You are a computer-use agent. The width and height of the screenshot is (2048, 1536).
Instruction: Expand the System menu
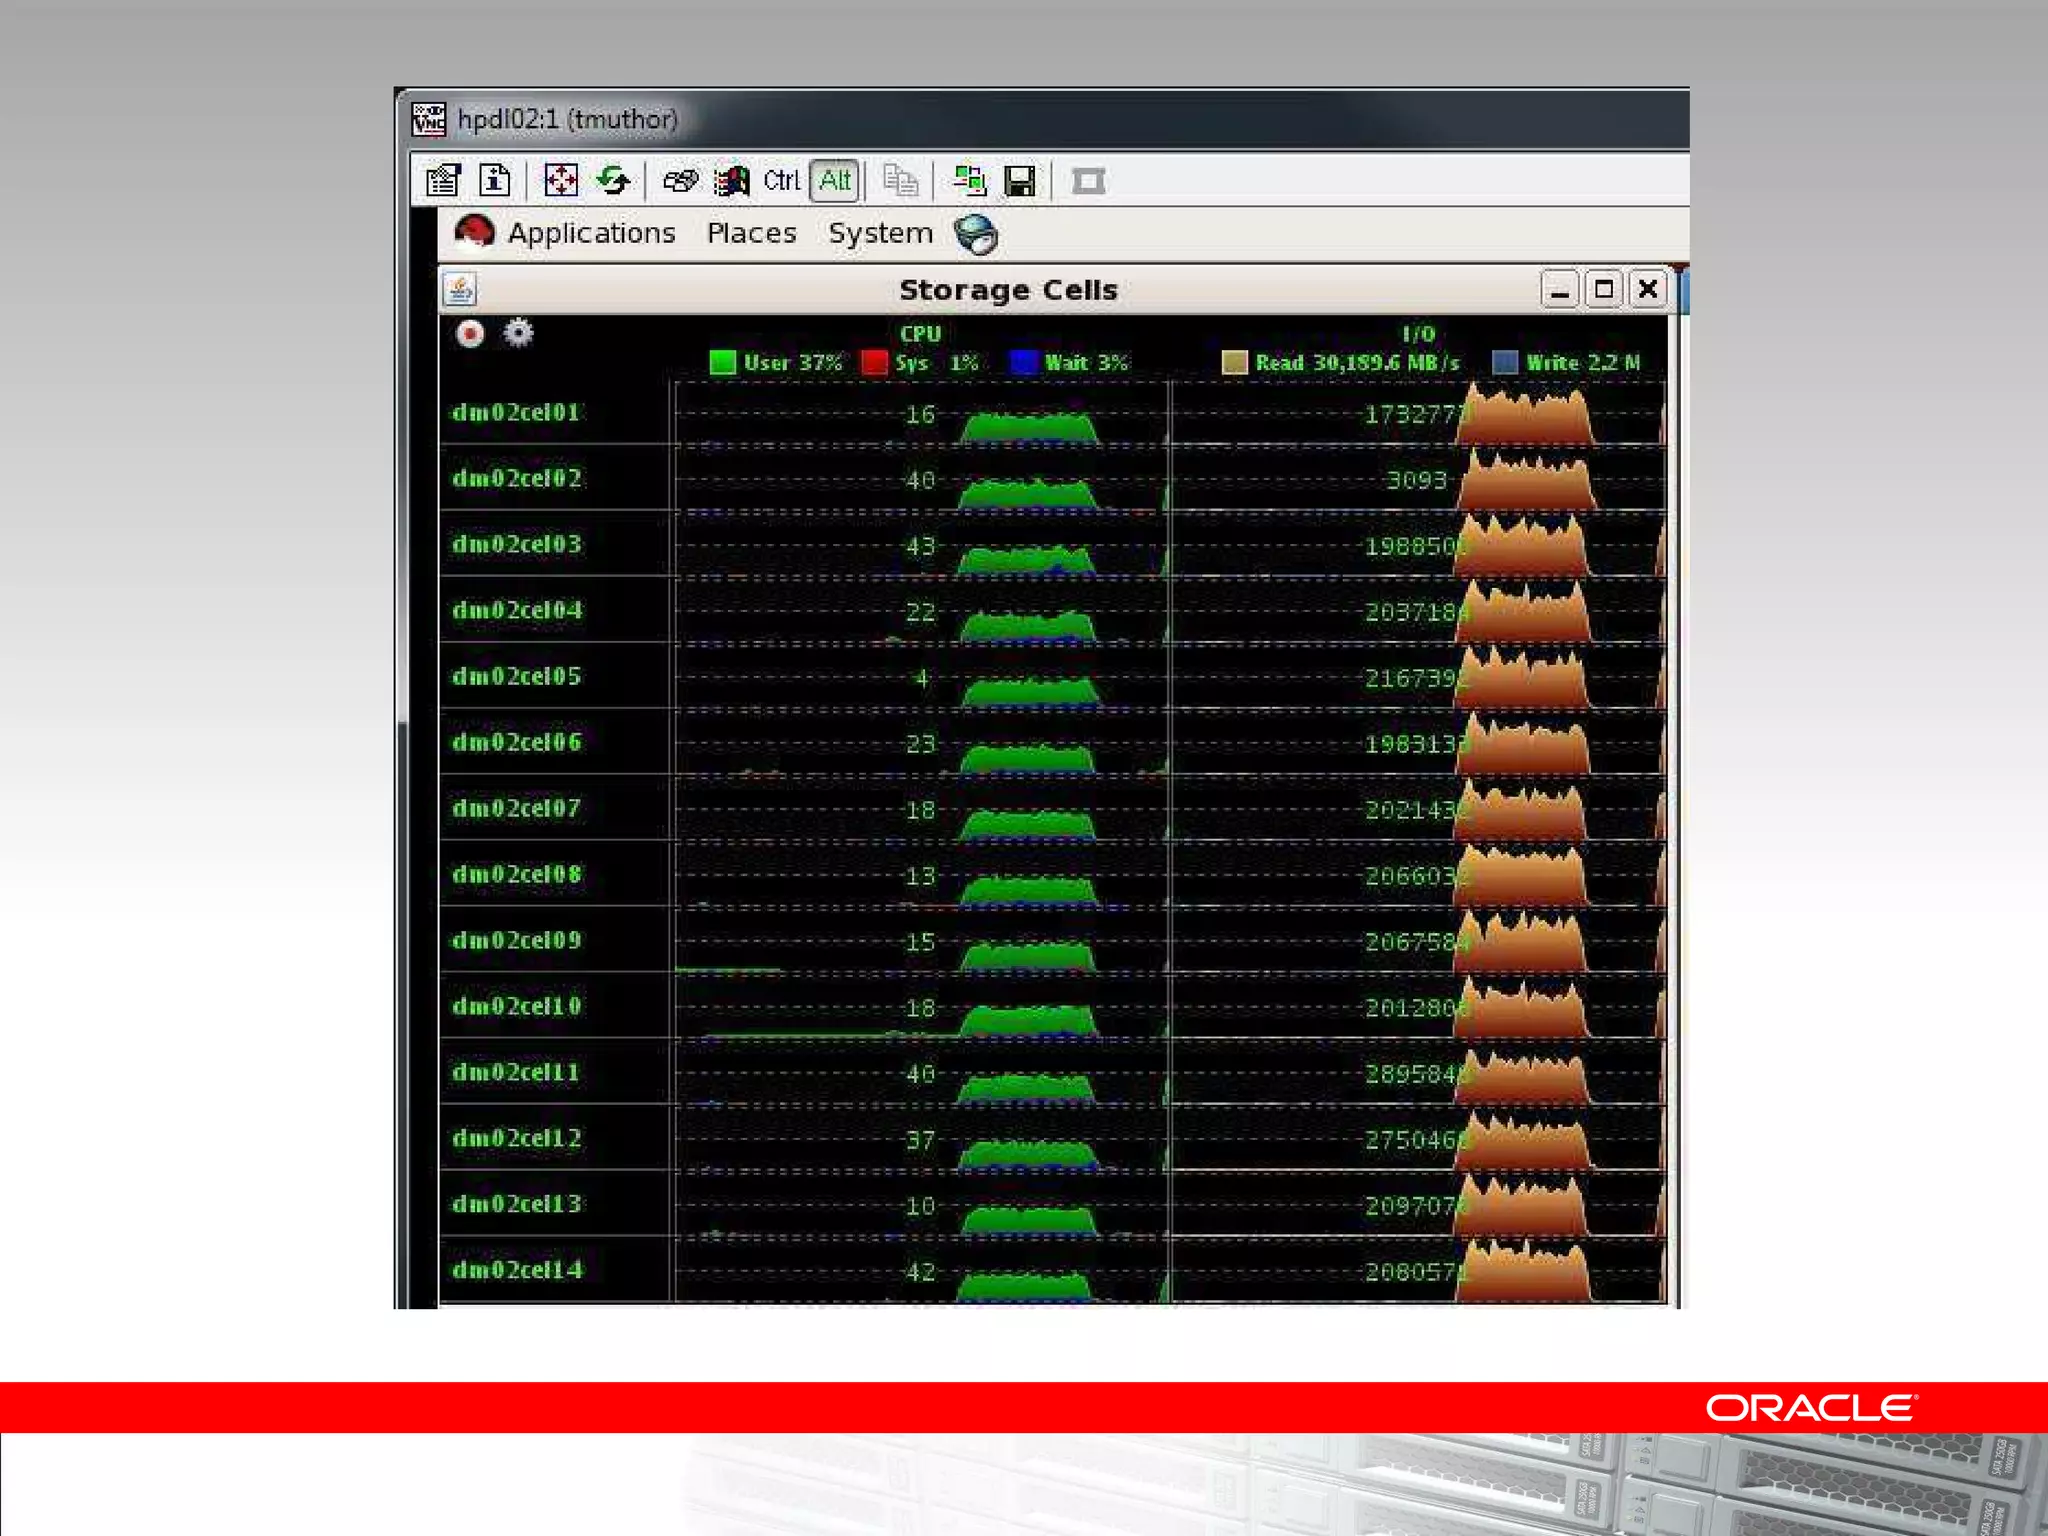(880, 233)
